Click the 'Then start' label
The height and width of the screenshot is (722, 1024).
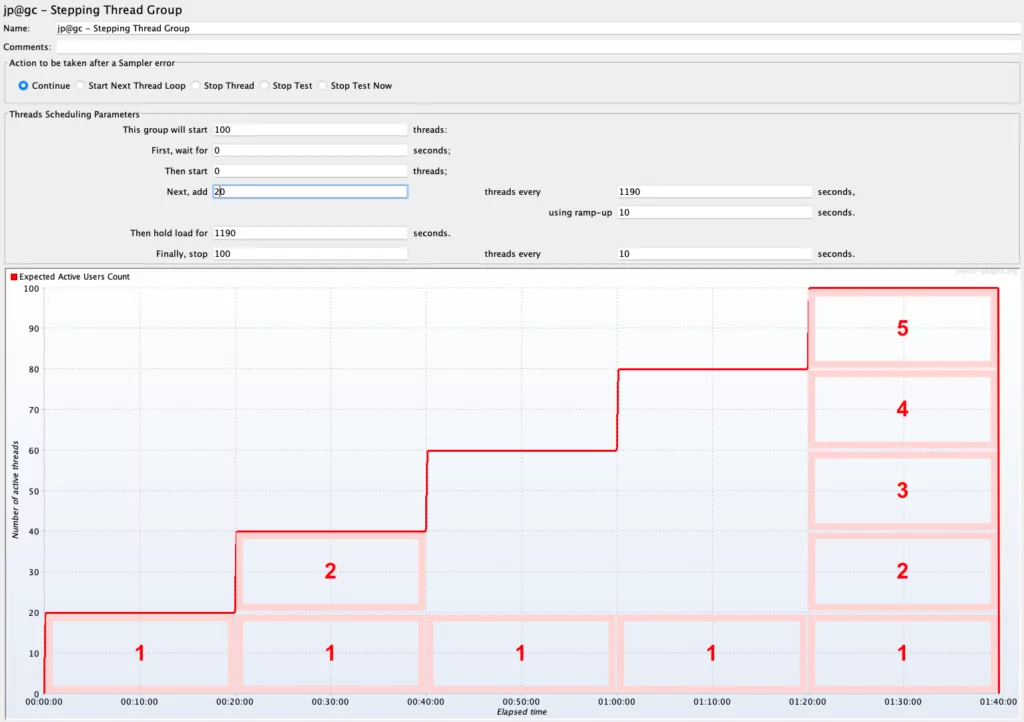[186, 171]
